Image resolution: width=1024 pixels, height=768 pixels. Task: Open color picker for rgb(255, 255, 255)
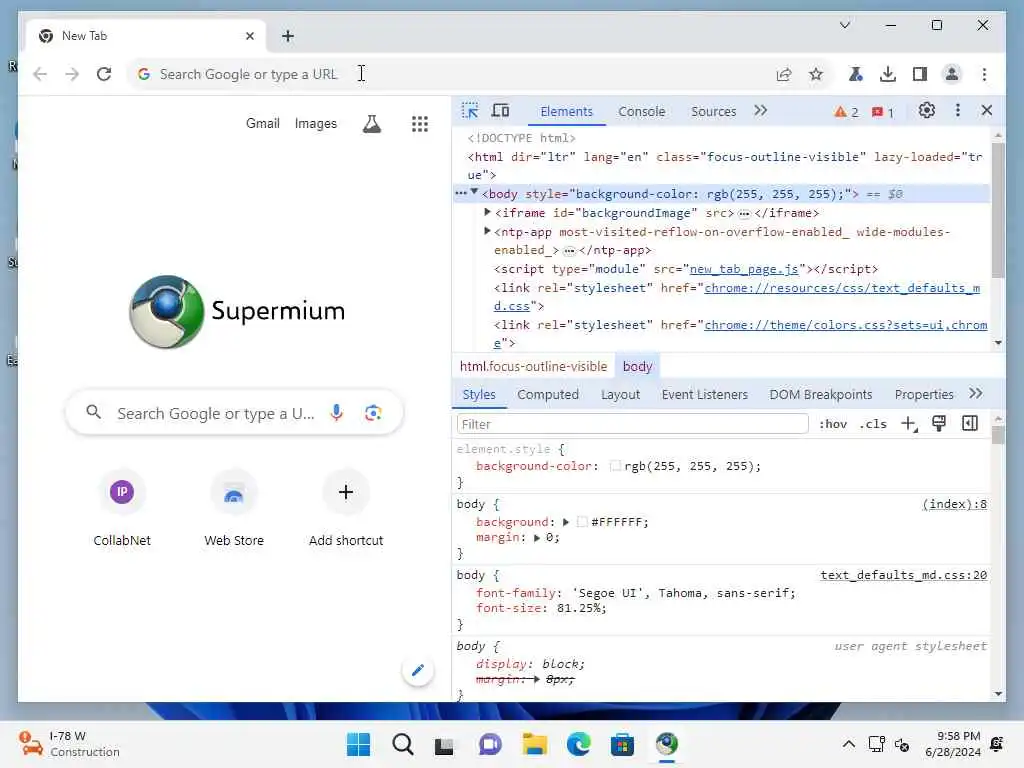click(615, 466)
